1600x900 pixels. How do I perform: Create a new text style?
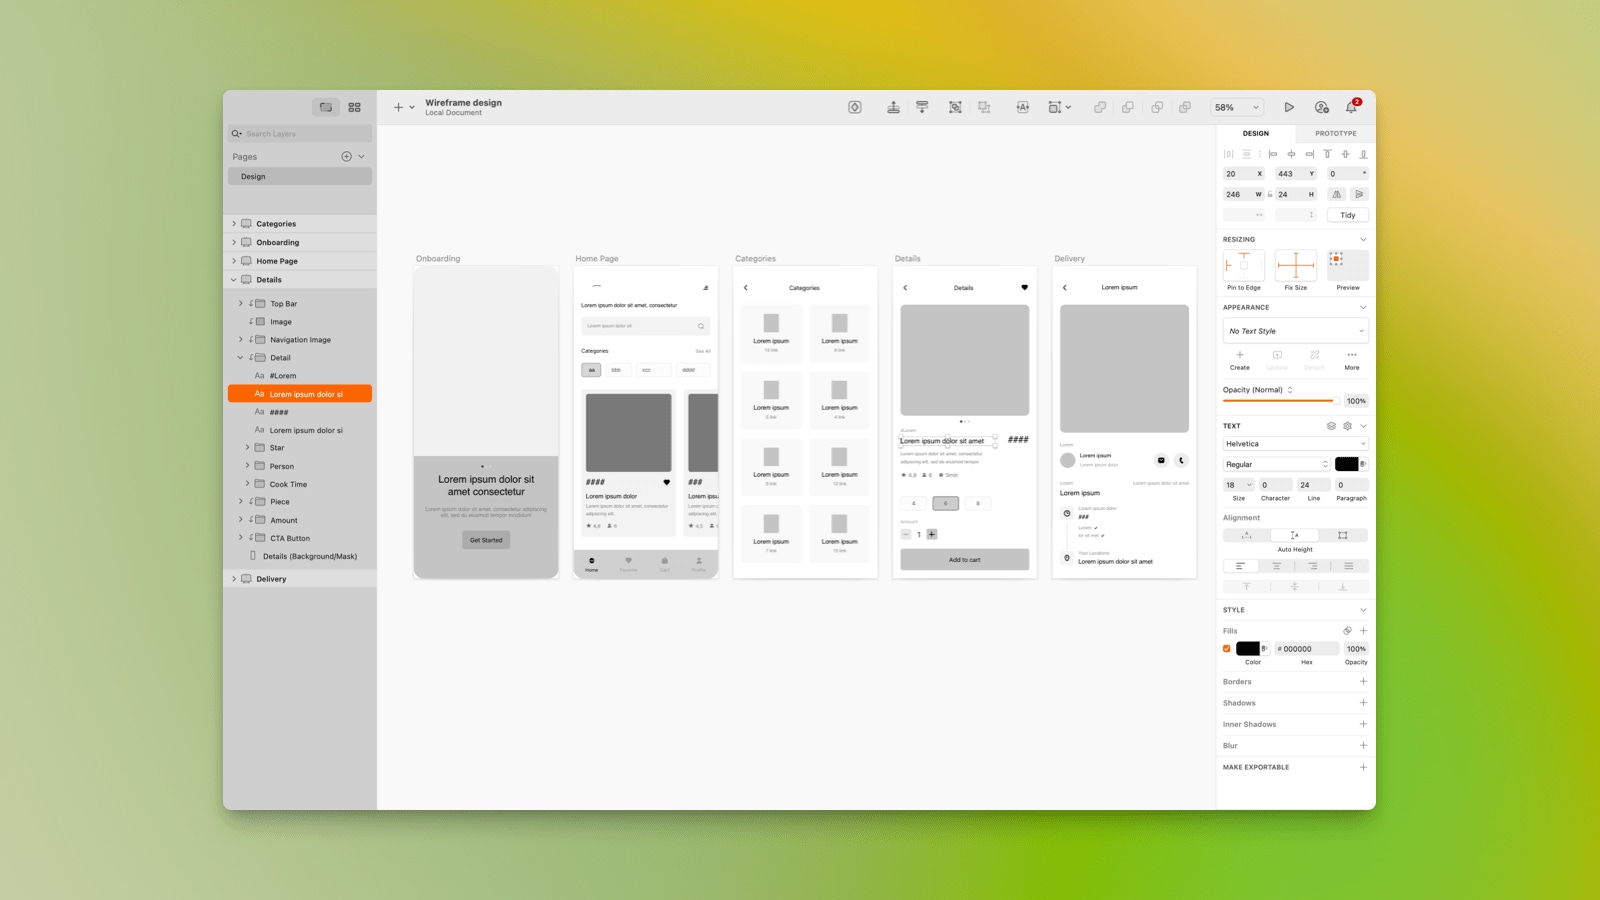(x=1240, y=358)
